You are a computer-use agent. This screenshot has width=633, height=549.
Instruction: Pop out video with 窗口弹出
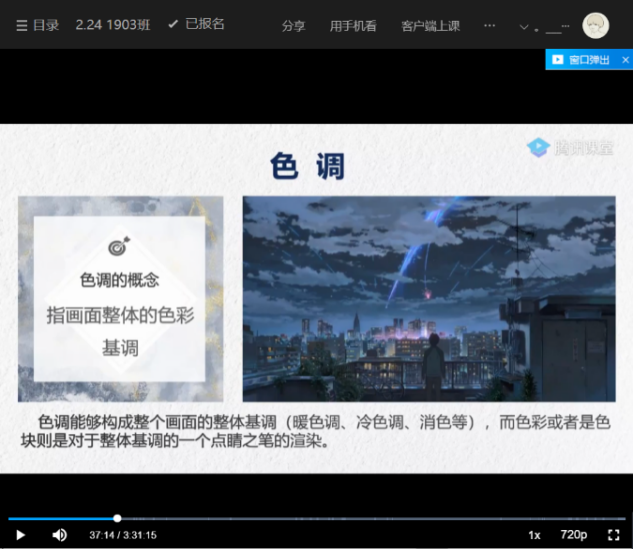[x=581, y=60]
